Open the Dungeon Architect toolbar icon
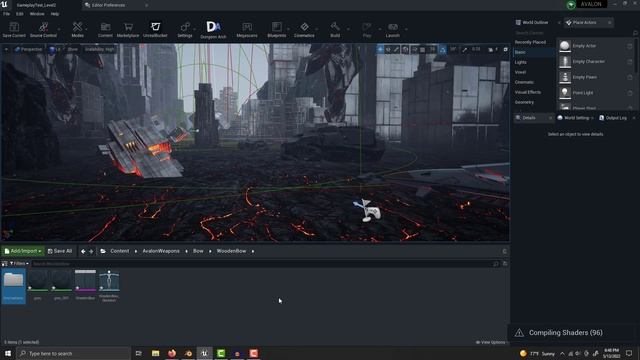The image size is (640, 360). [x=213, y=30]
